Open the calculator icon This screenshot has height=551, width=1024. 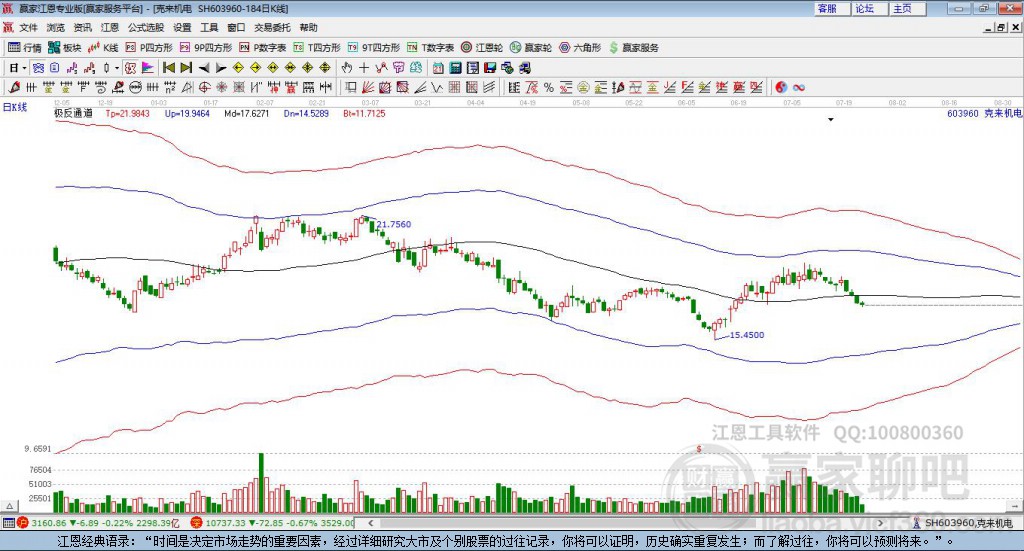[455, 68]
